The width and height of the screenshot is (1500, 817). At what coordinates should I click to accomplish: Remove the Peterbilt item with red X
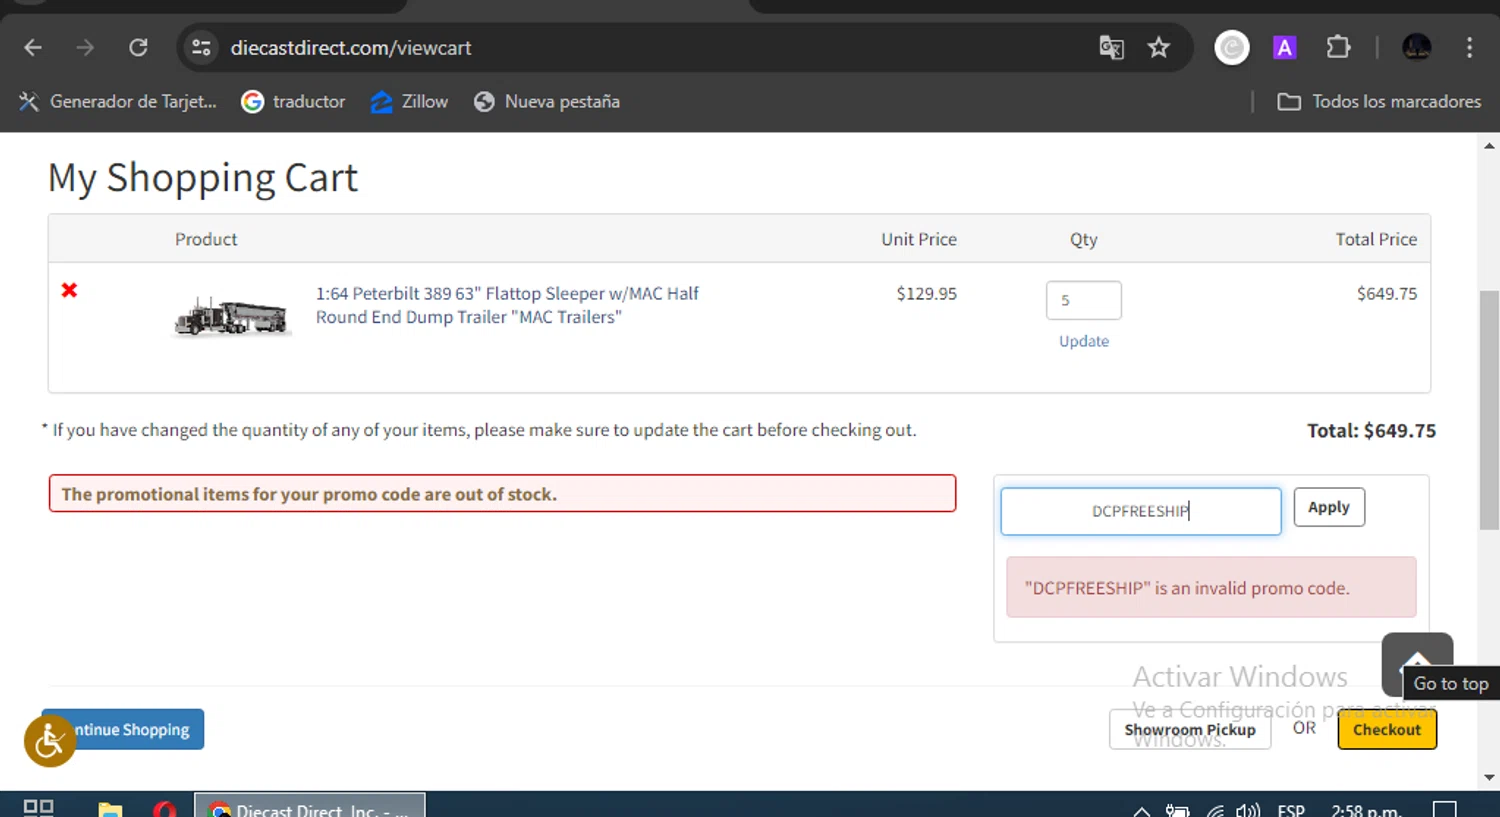(x=69, y=290)
